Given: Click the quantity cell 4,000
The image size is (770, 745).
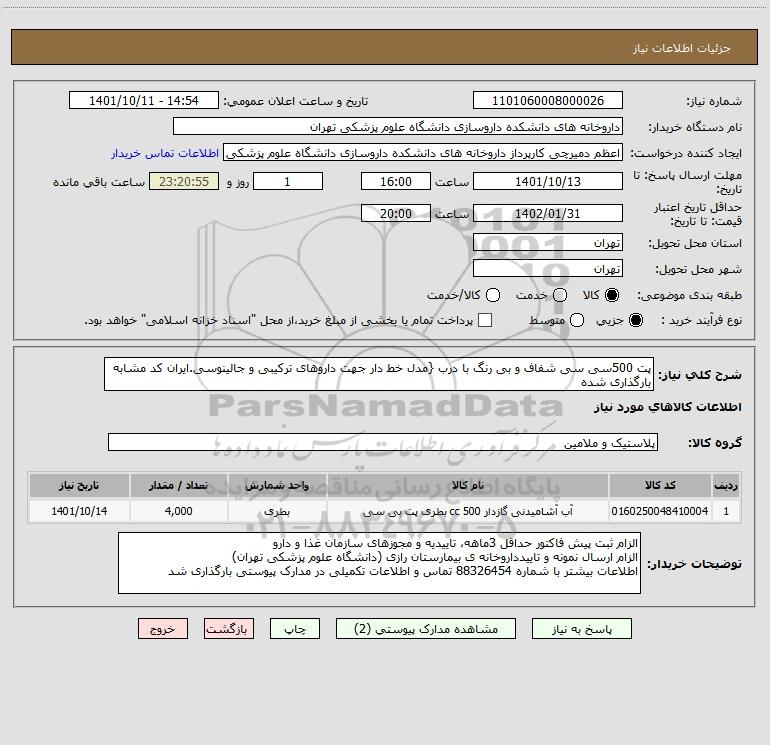Looking at the screenshot, I should coord(178,511).
